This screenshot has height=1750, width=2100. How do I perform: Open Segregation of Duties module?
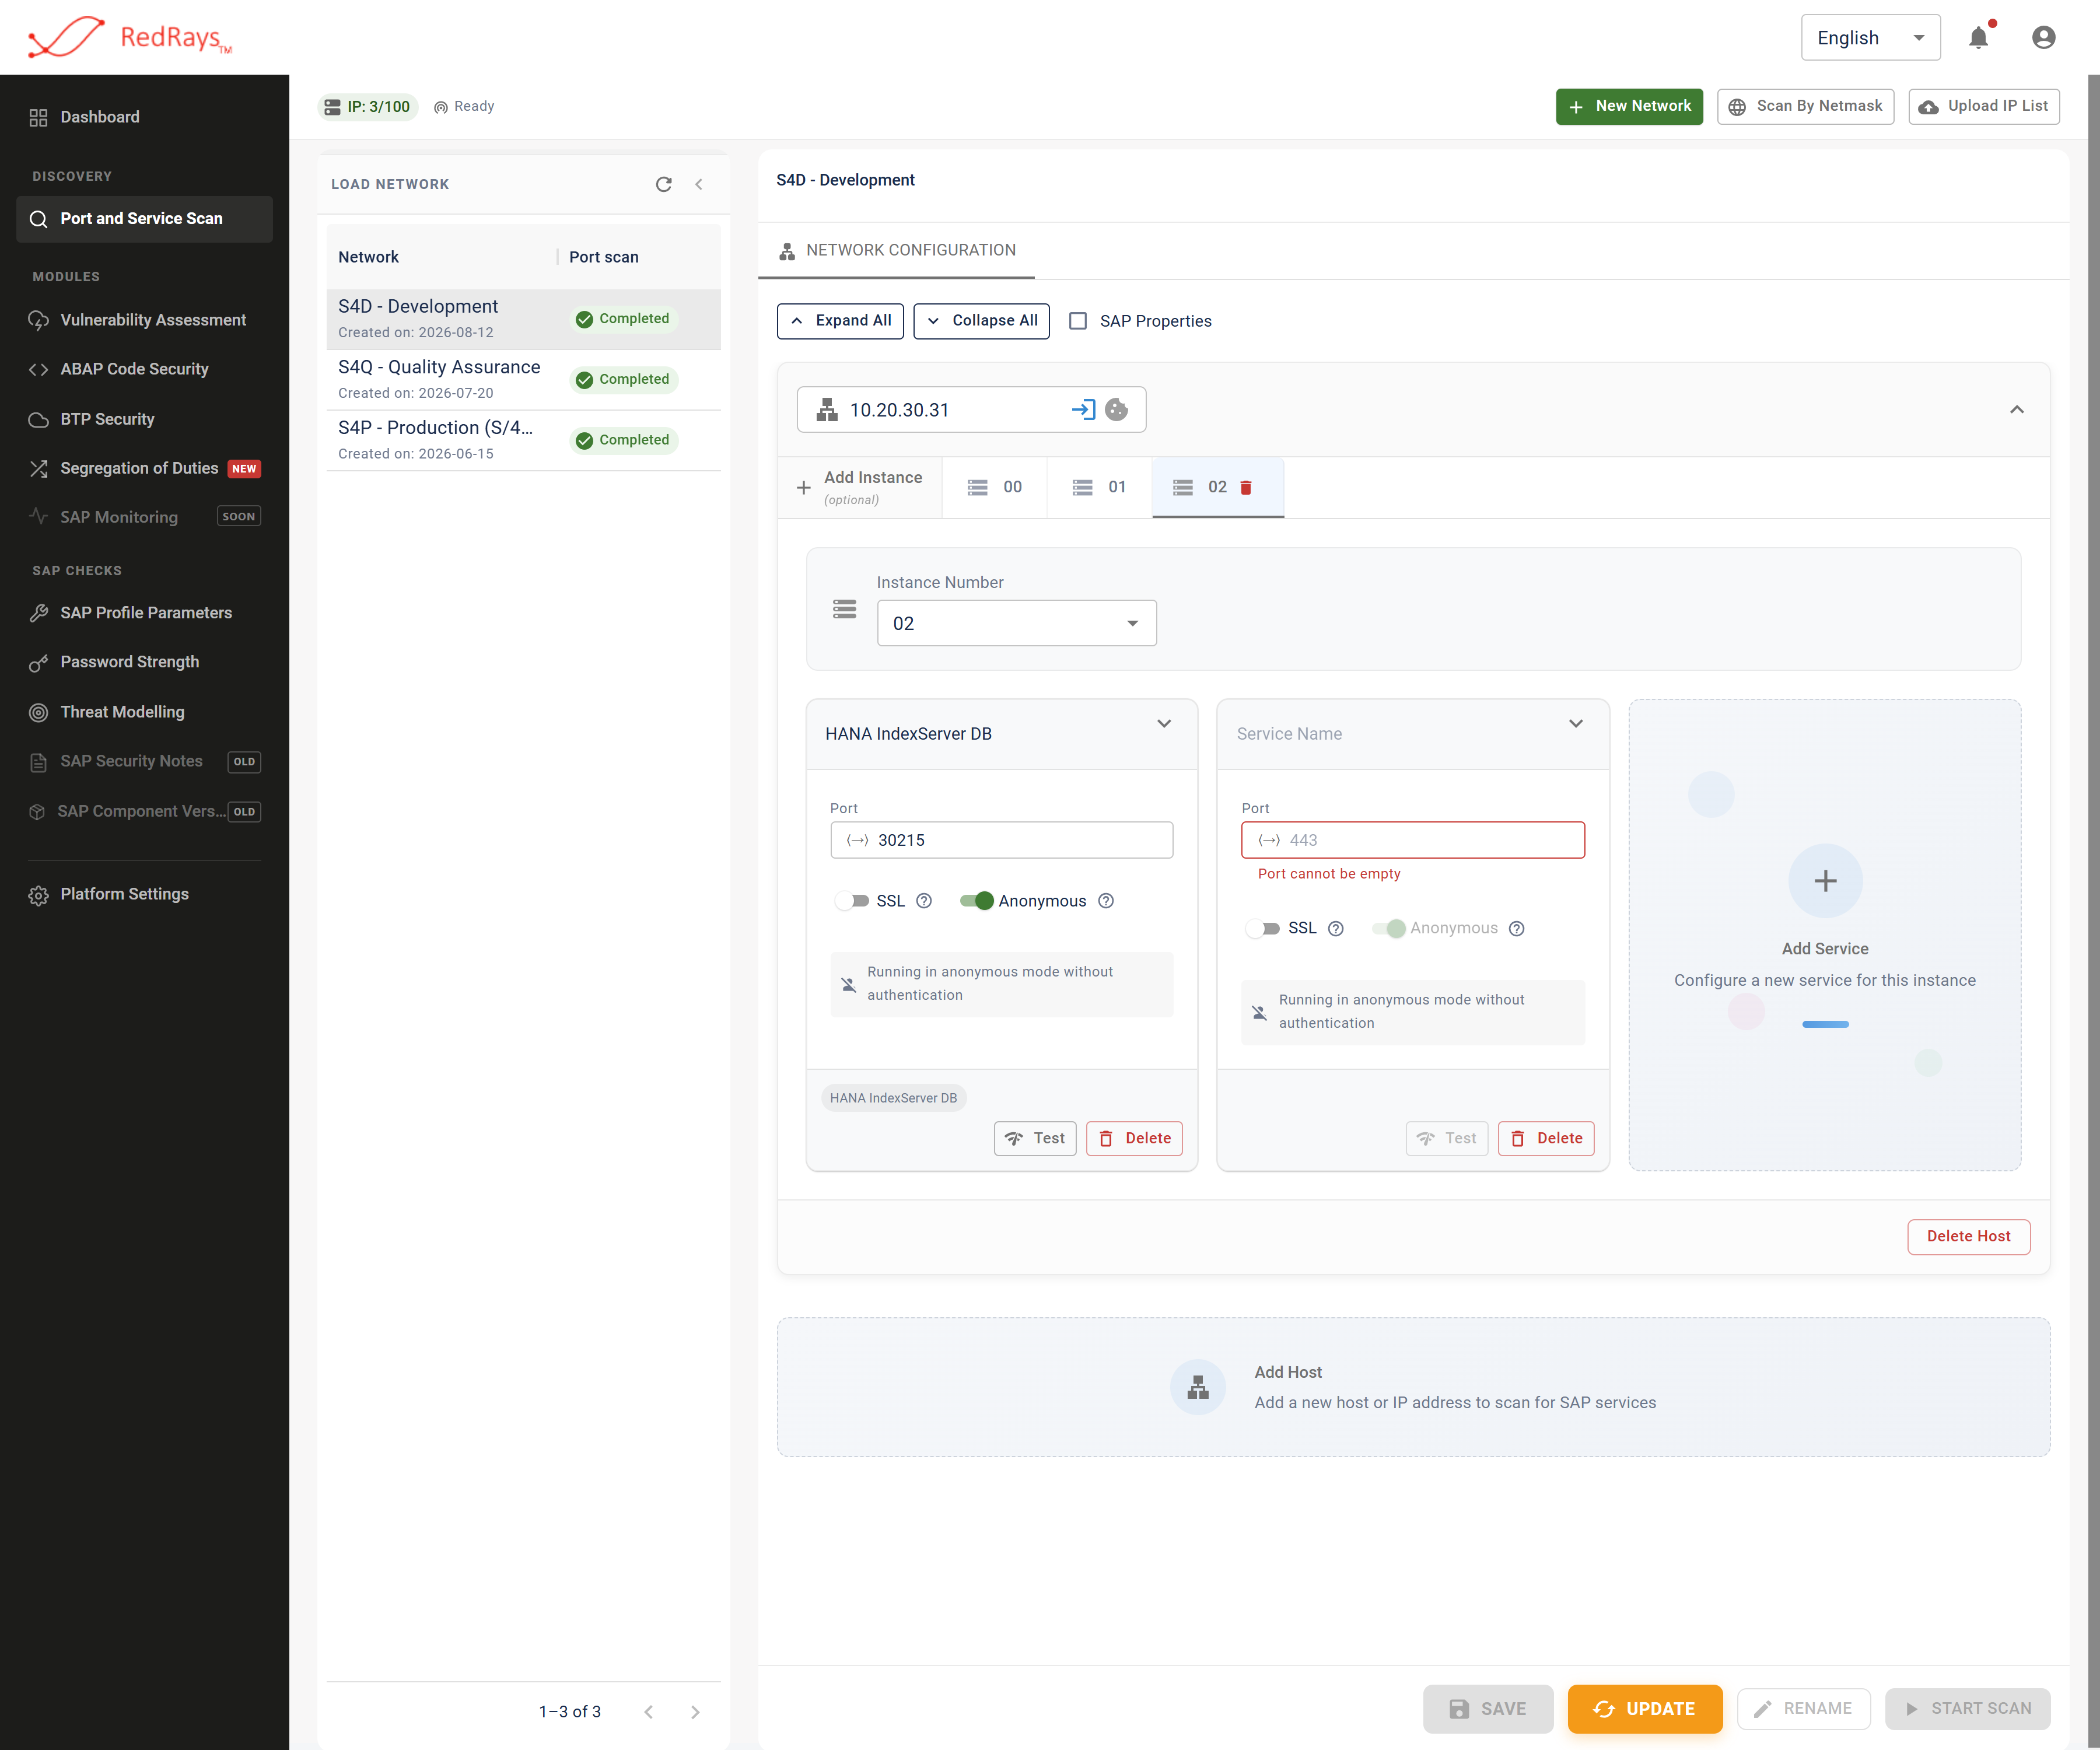144,468
